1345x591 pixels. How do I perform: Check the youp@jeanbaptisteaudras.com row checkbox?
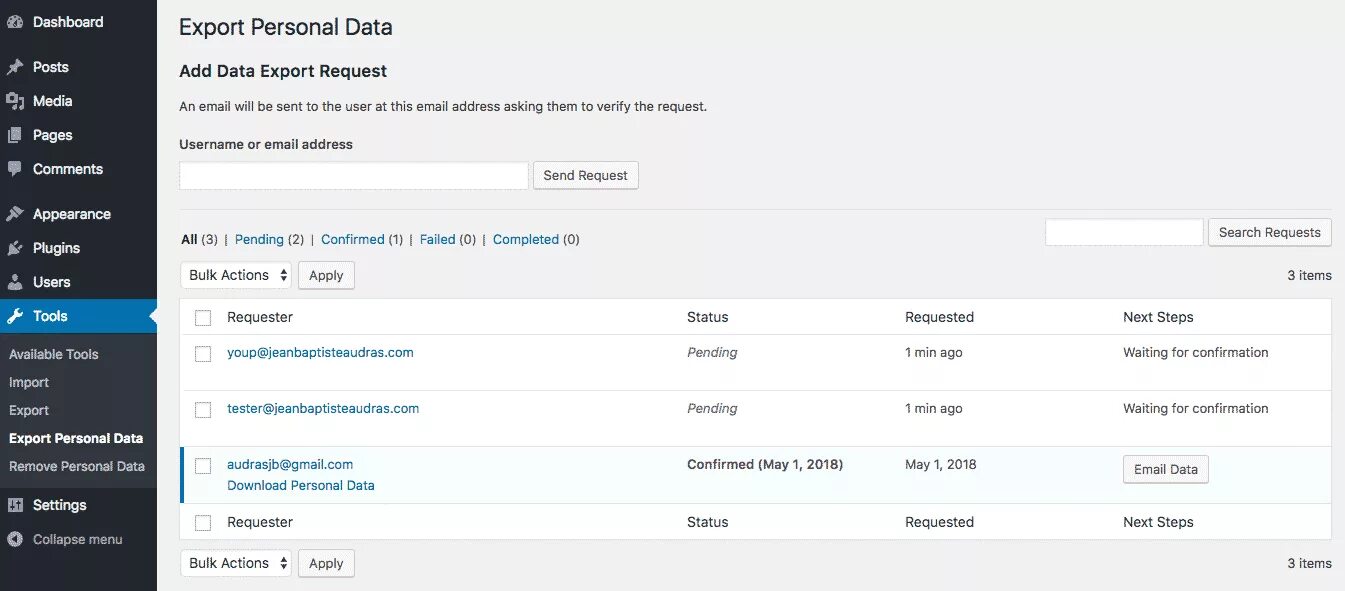(203, 354)
